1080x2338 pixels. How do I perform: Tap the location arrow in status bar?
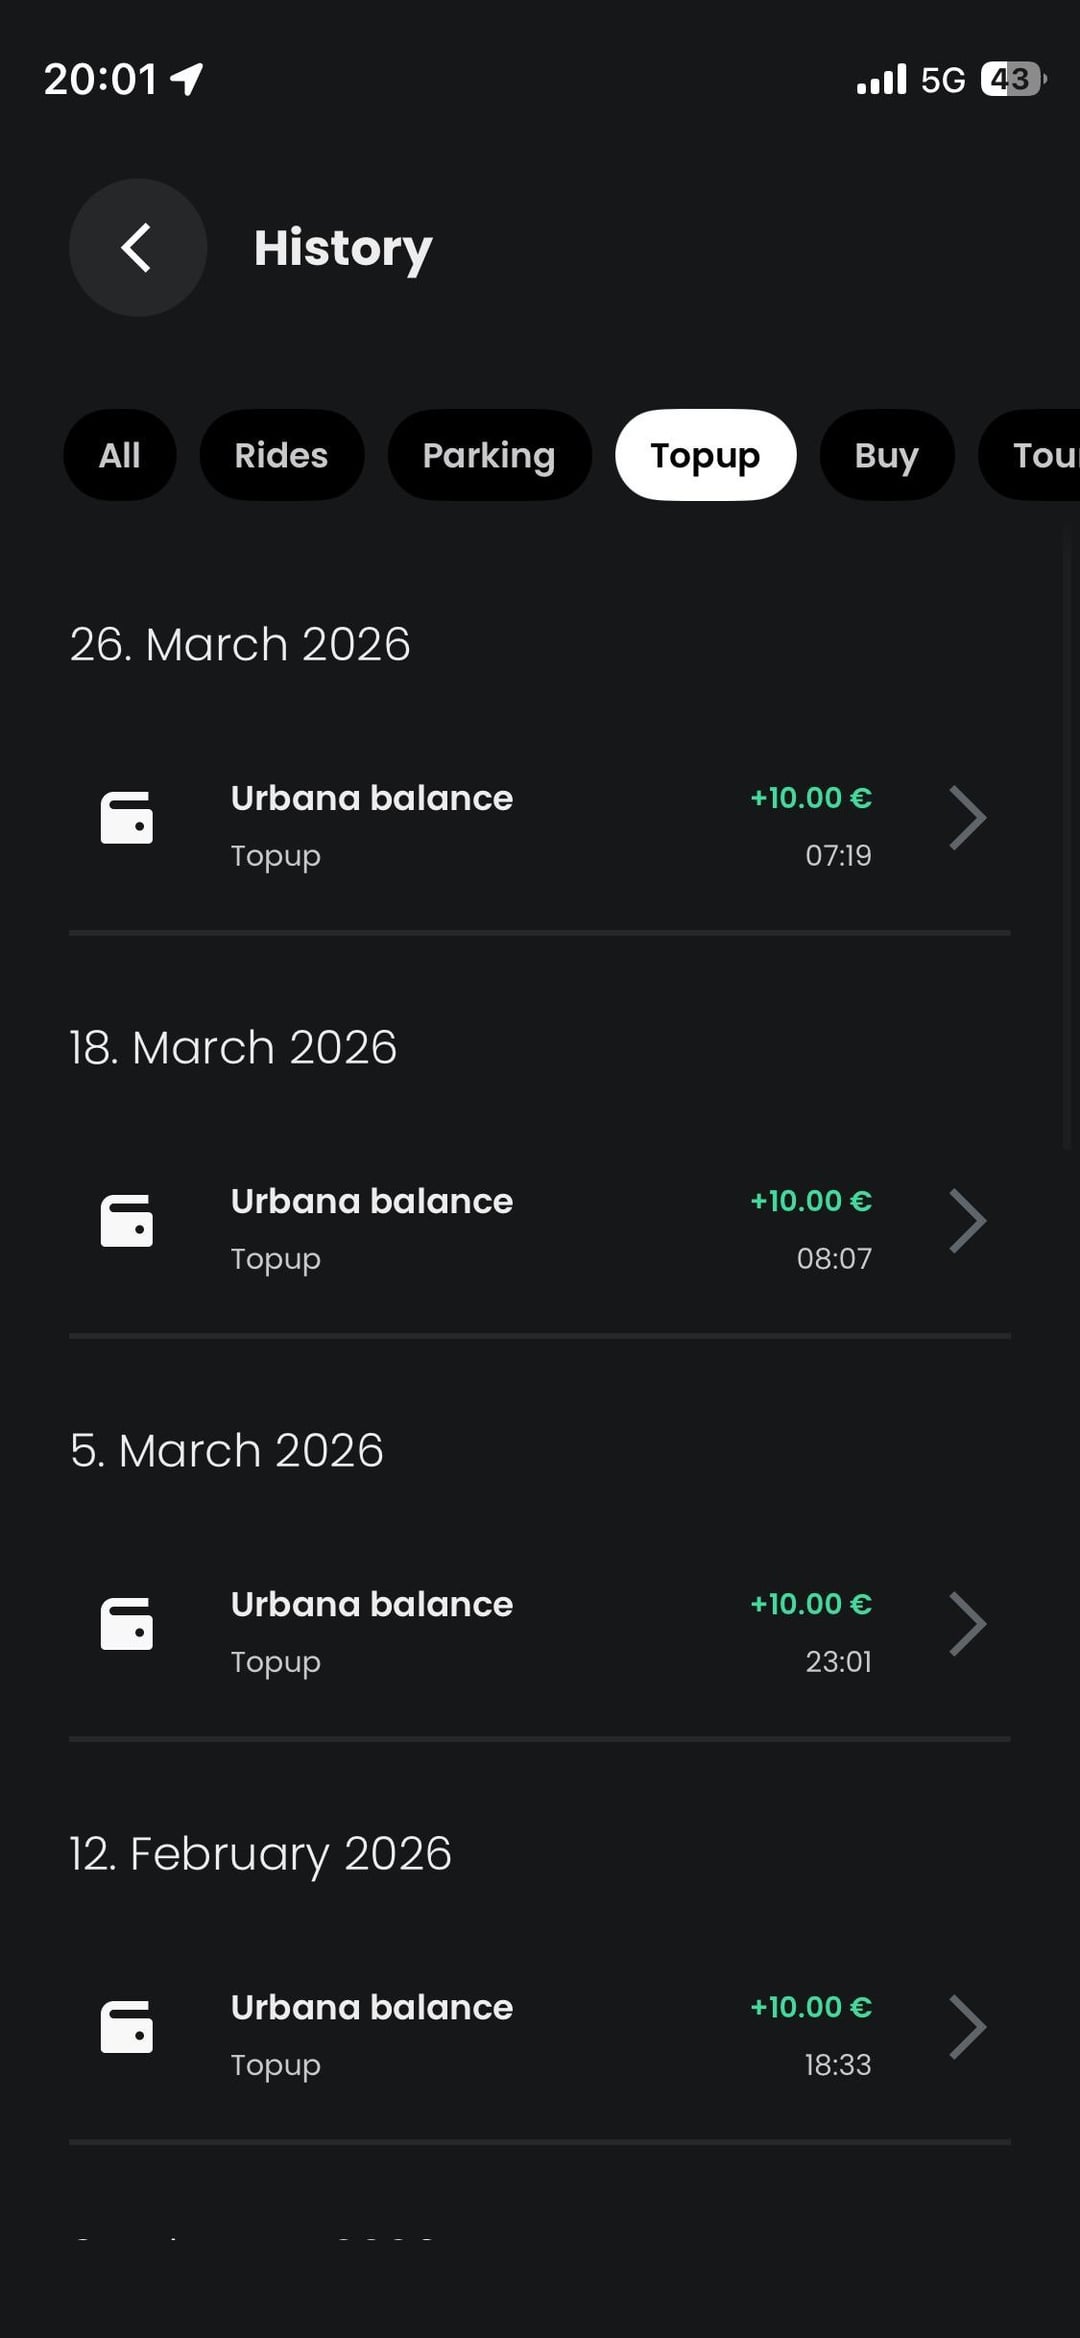pos(187,79)
